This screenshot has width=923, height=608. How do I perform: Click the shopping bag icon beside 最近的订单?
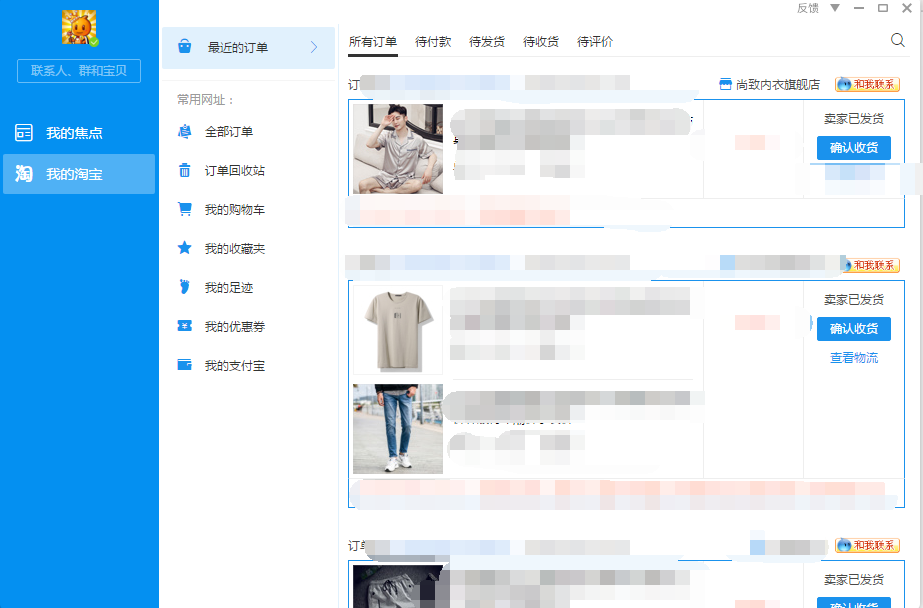tap(184, 46)
